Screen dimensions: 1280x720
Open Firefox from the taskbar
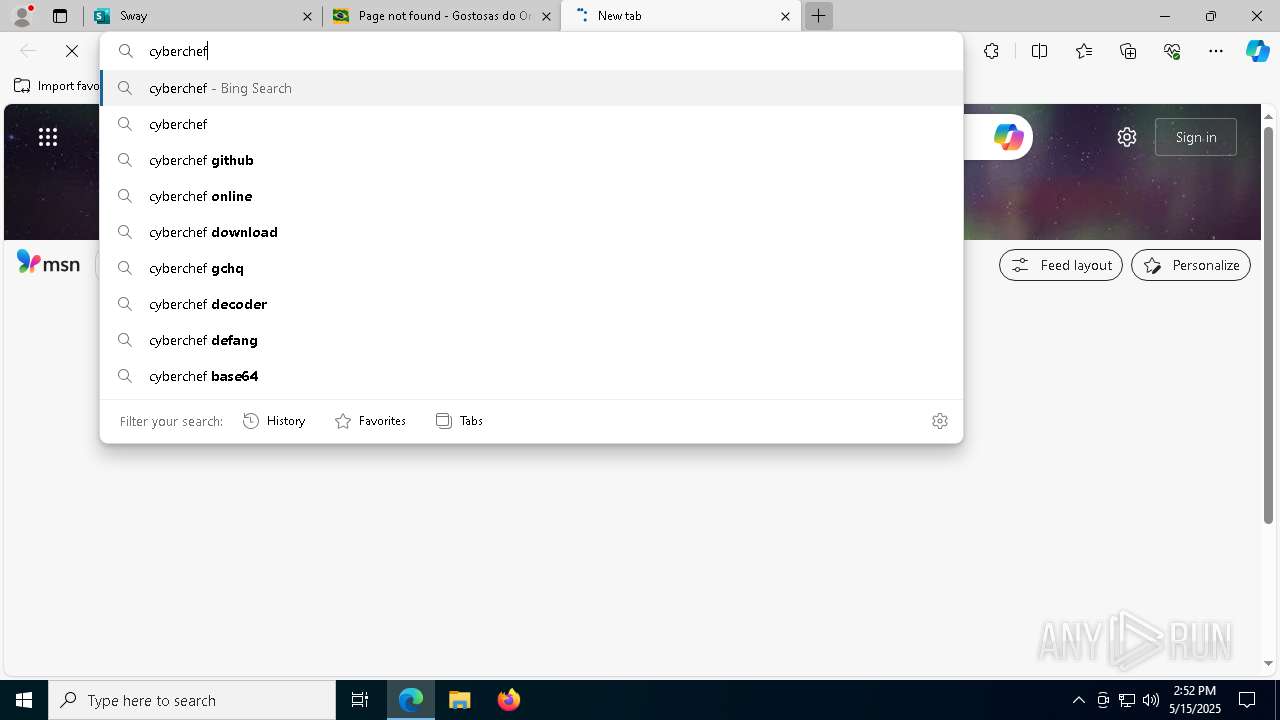(x=508, y=700)
